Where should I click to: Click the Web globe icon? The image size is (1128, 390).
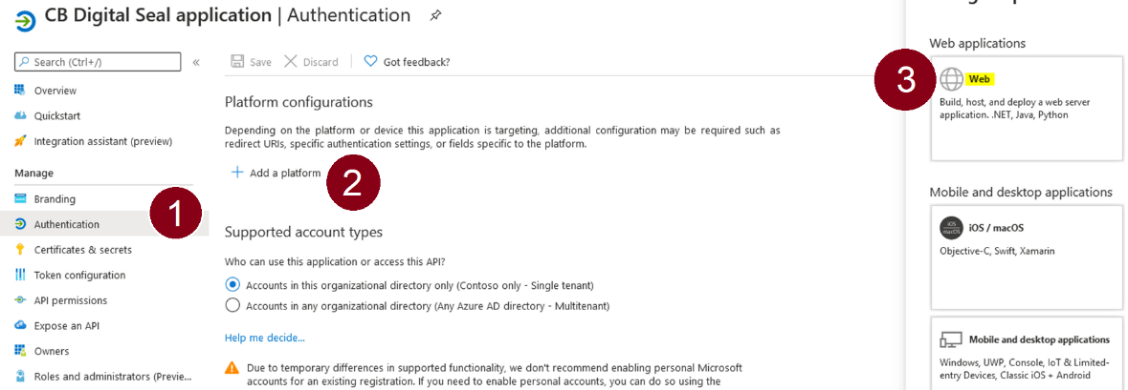click(951, 80)
